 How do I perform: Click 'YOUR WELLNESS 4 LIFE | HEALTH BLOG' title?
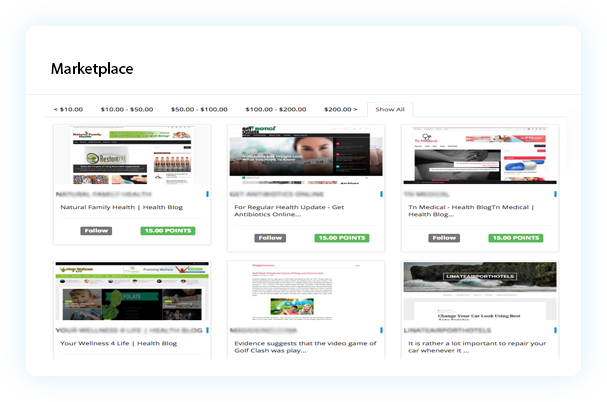tap(129, 330)
